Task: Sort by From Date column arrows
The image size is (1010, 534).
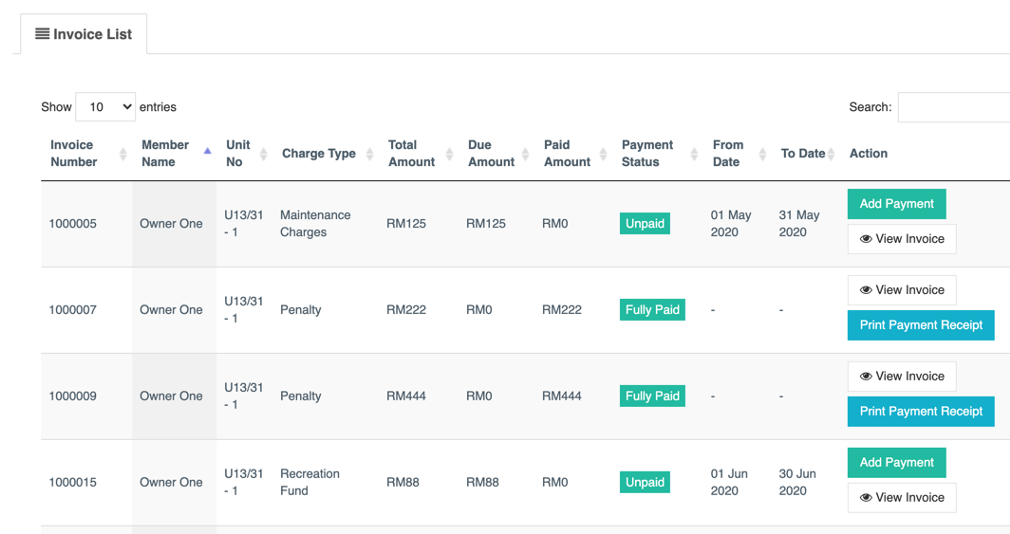Action: click(x=763, y=154)
